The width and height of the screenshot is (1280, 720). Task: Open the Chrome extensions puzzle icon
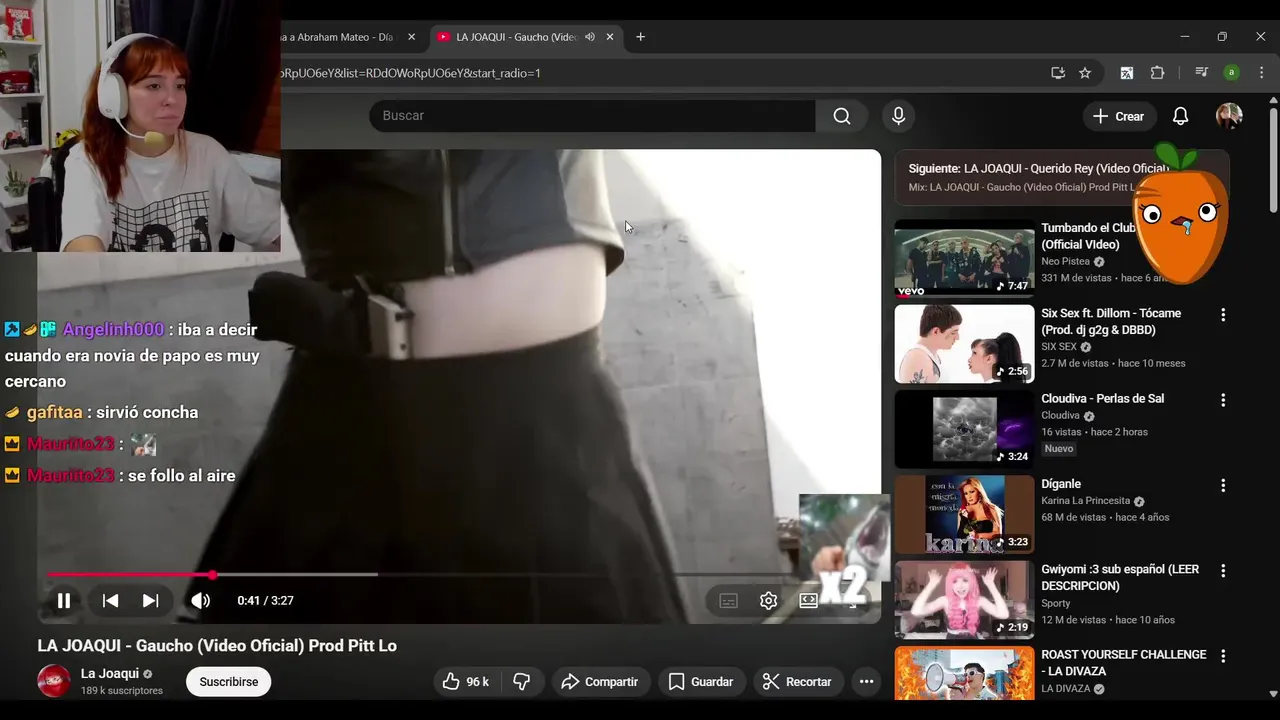click(1158, 73)
